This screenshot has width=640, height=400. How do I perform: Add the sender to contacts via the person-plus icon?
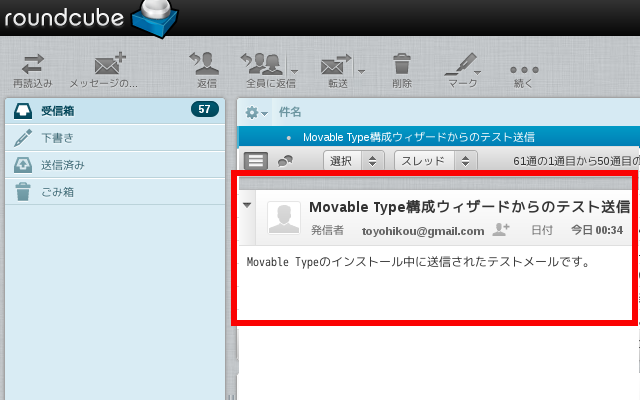500,230
